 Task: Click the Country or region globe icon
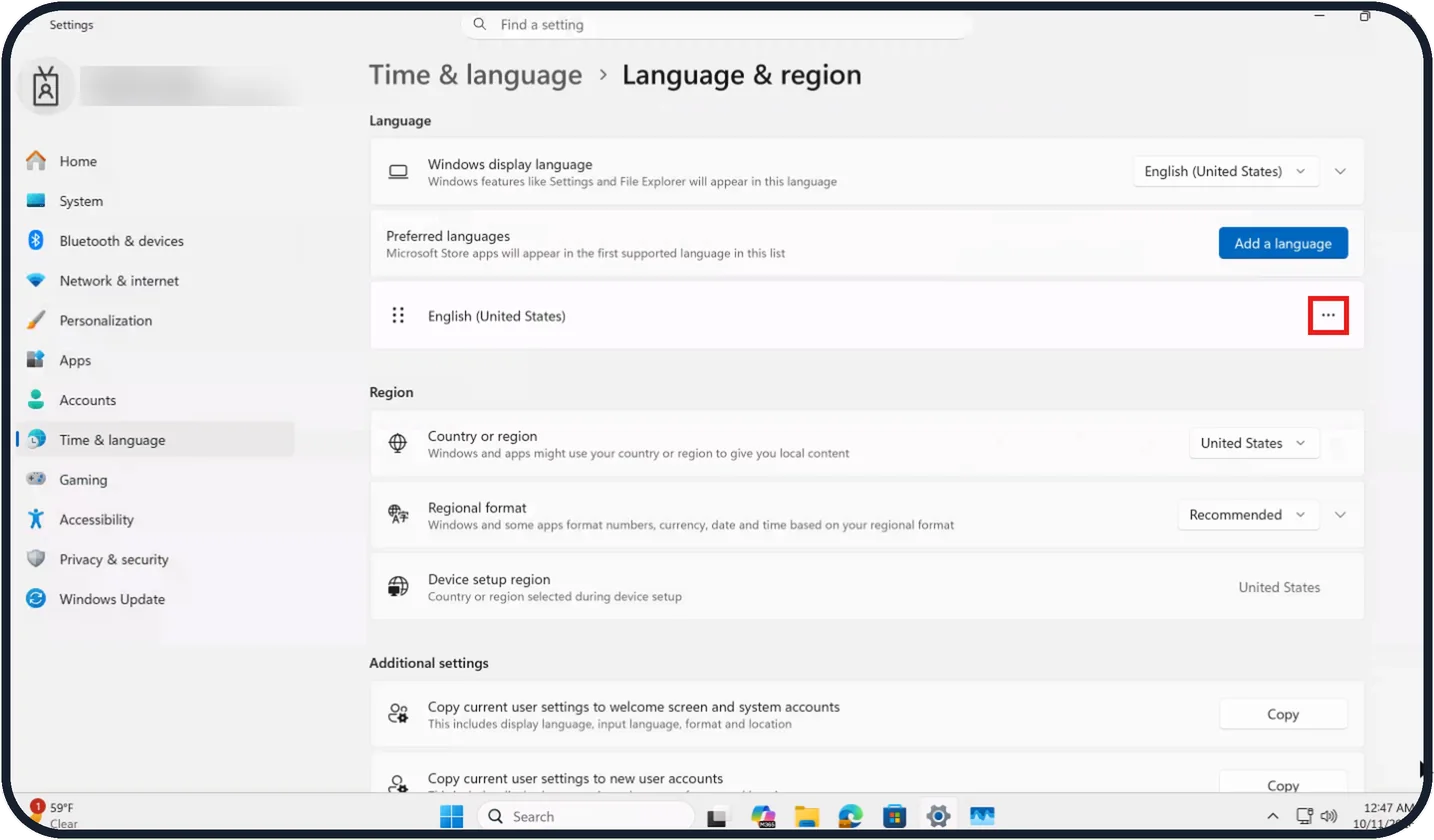pos(398,443)
